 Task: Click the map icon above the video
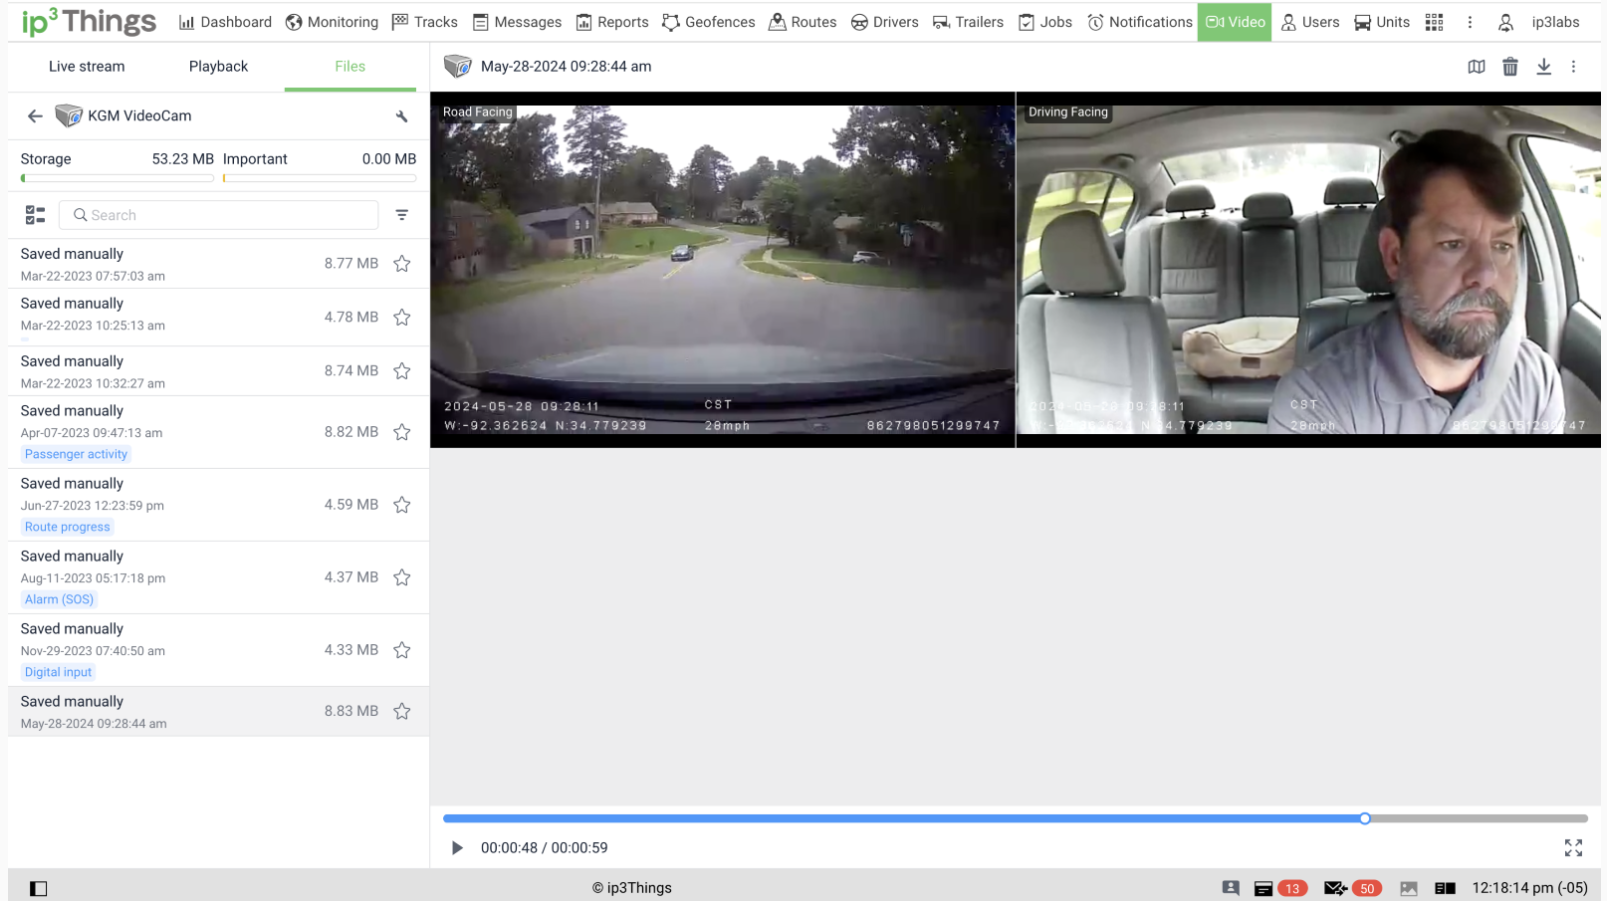pyautogui.click(x=1476, y=67)
